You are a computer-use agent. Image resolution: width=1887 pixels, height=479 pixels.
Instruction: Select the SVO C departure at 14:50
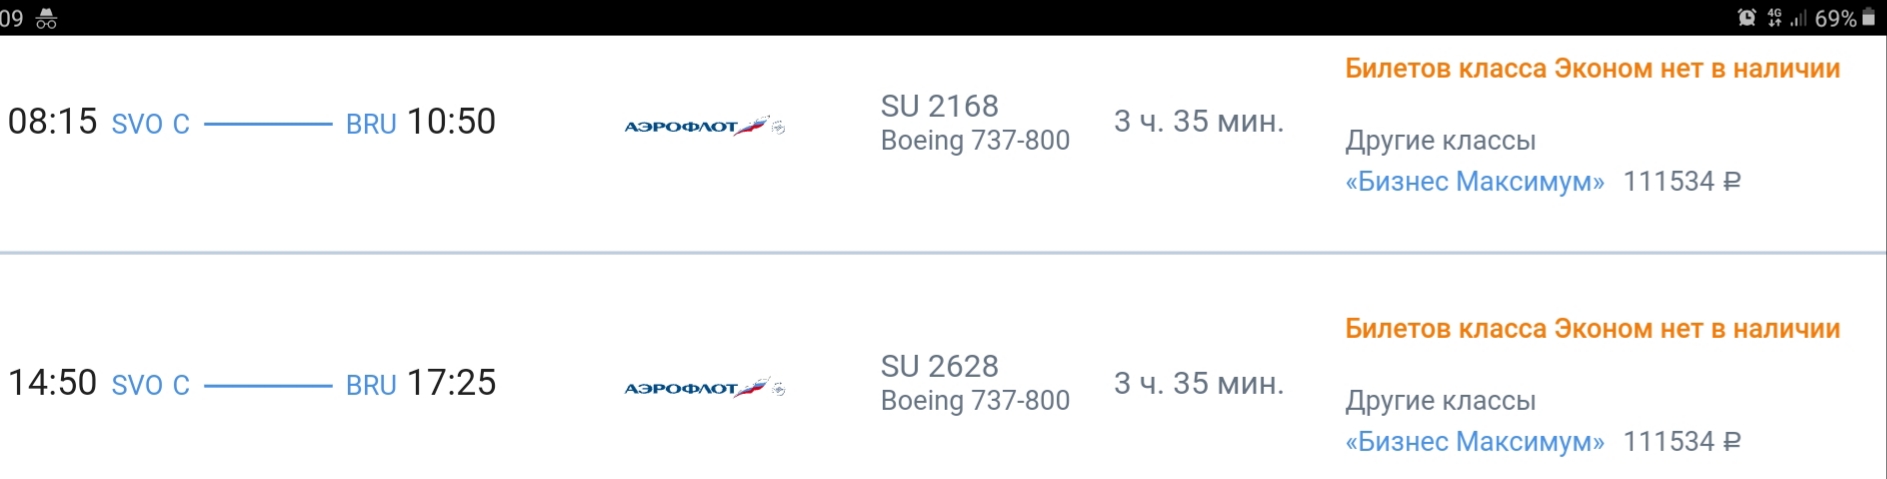pos(150,385)
